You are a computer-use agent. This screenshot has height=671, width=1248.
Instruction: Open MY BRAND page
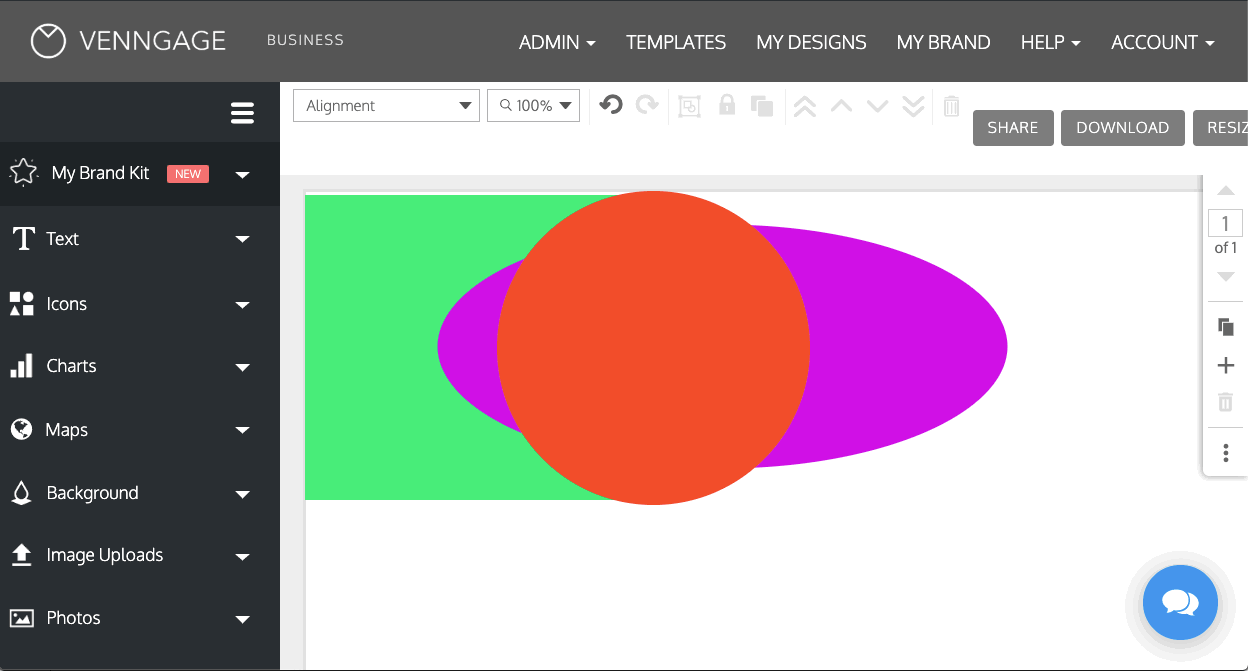[943, 42]
